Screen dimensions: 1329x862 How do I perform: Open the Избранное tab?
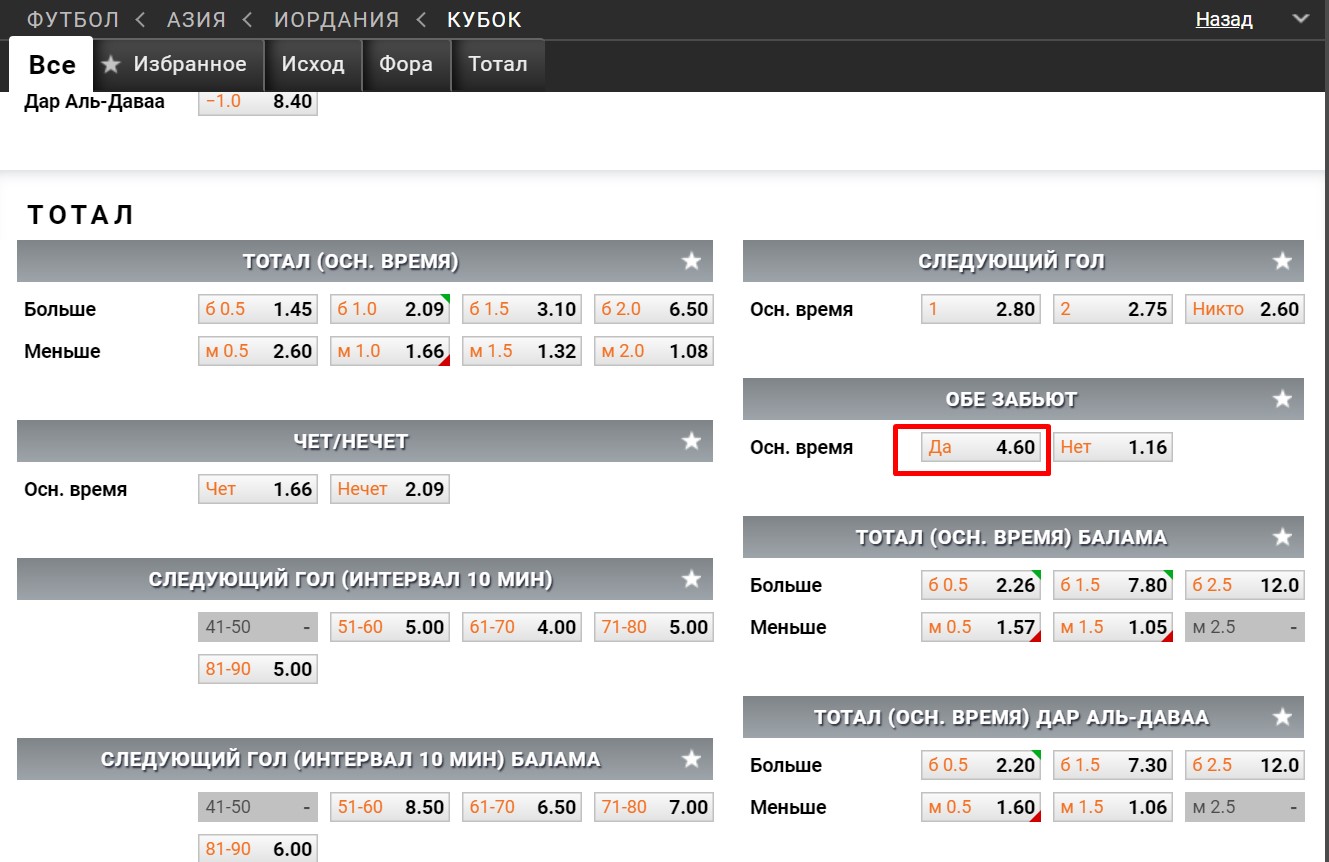point(178,65)
